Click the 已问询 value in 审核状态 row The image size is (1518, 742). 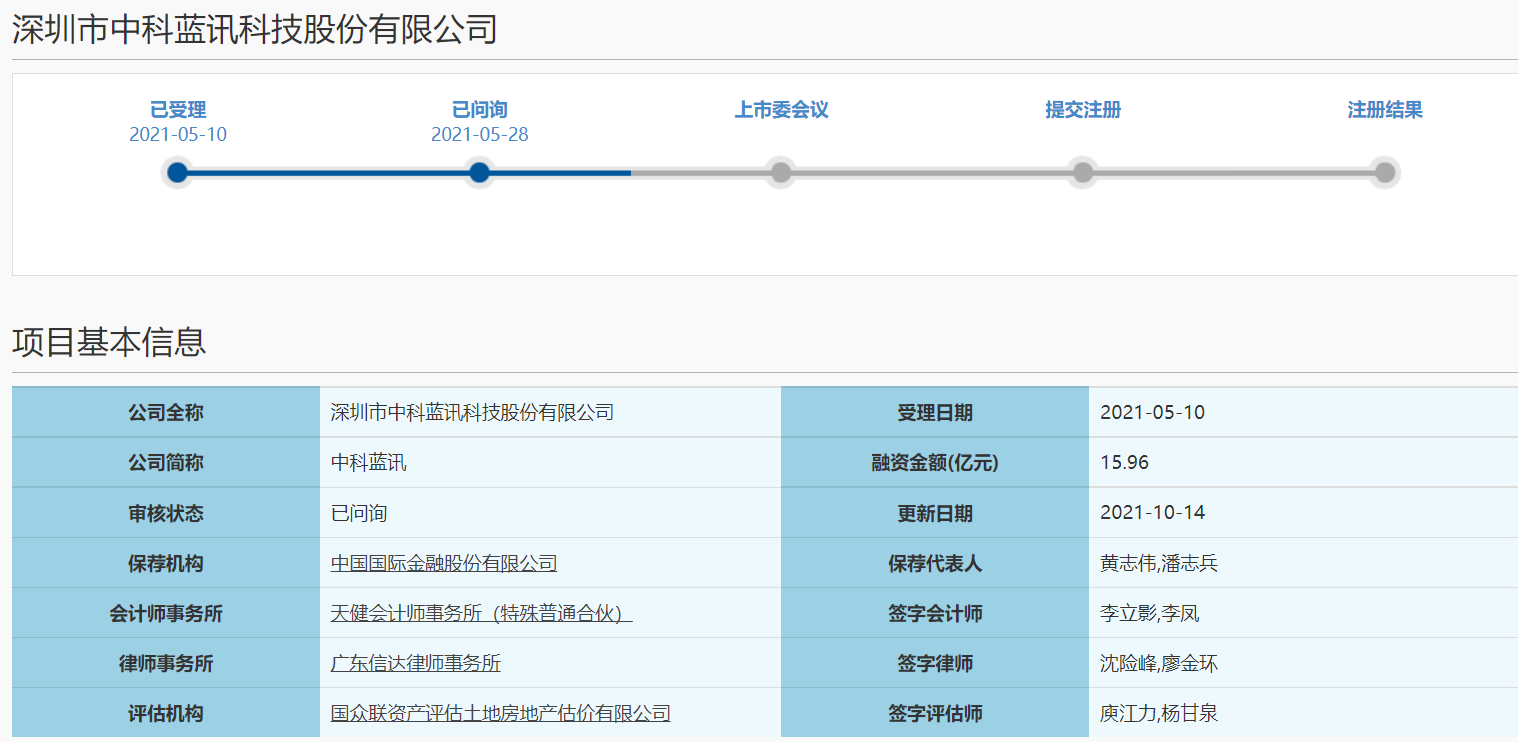click(359, 513)
